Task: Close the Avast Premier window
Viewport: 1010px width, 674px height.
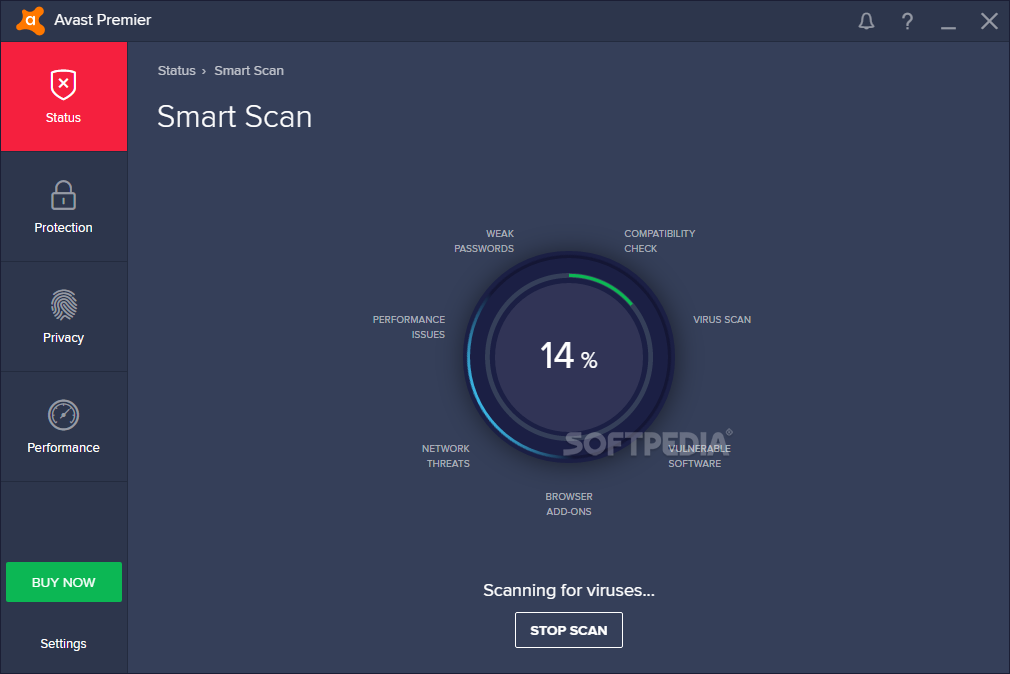Action: (x=989, y=21)
